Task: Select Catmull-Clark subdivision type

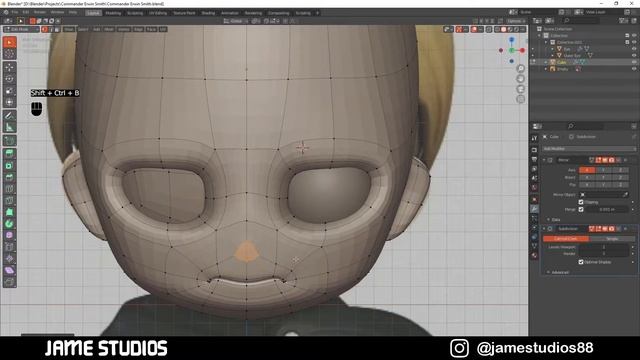Action: (566, 239)
